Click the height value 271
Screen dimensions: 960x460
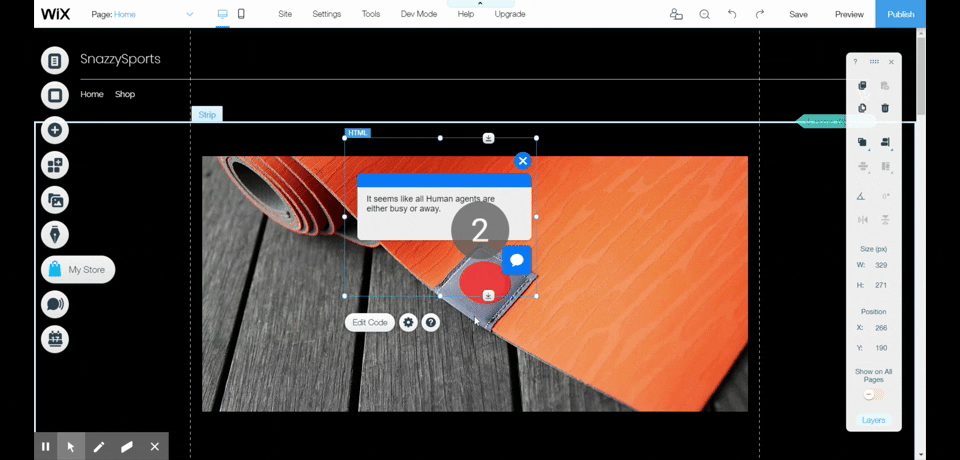coord(880,285)
